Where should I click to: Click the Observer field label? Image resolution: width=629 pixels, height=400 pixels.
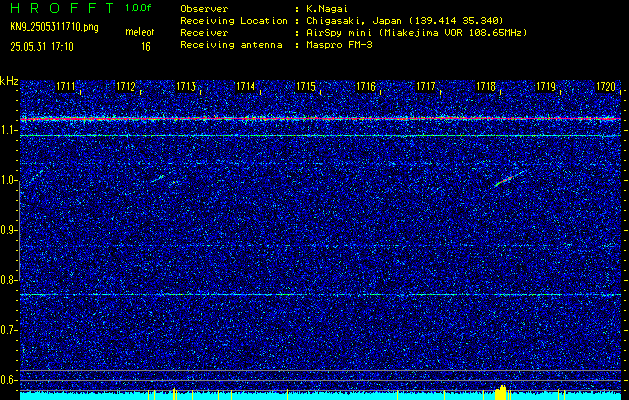(204, 9)
